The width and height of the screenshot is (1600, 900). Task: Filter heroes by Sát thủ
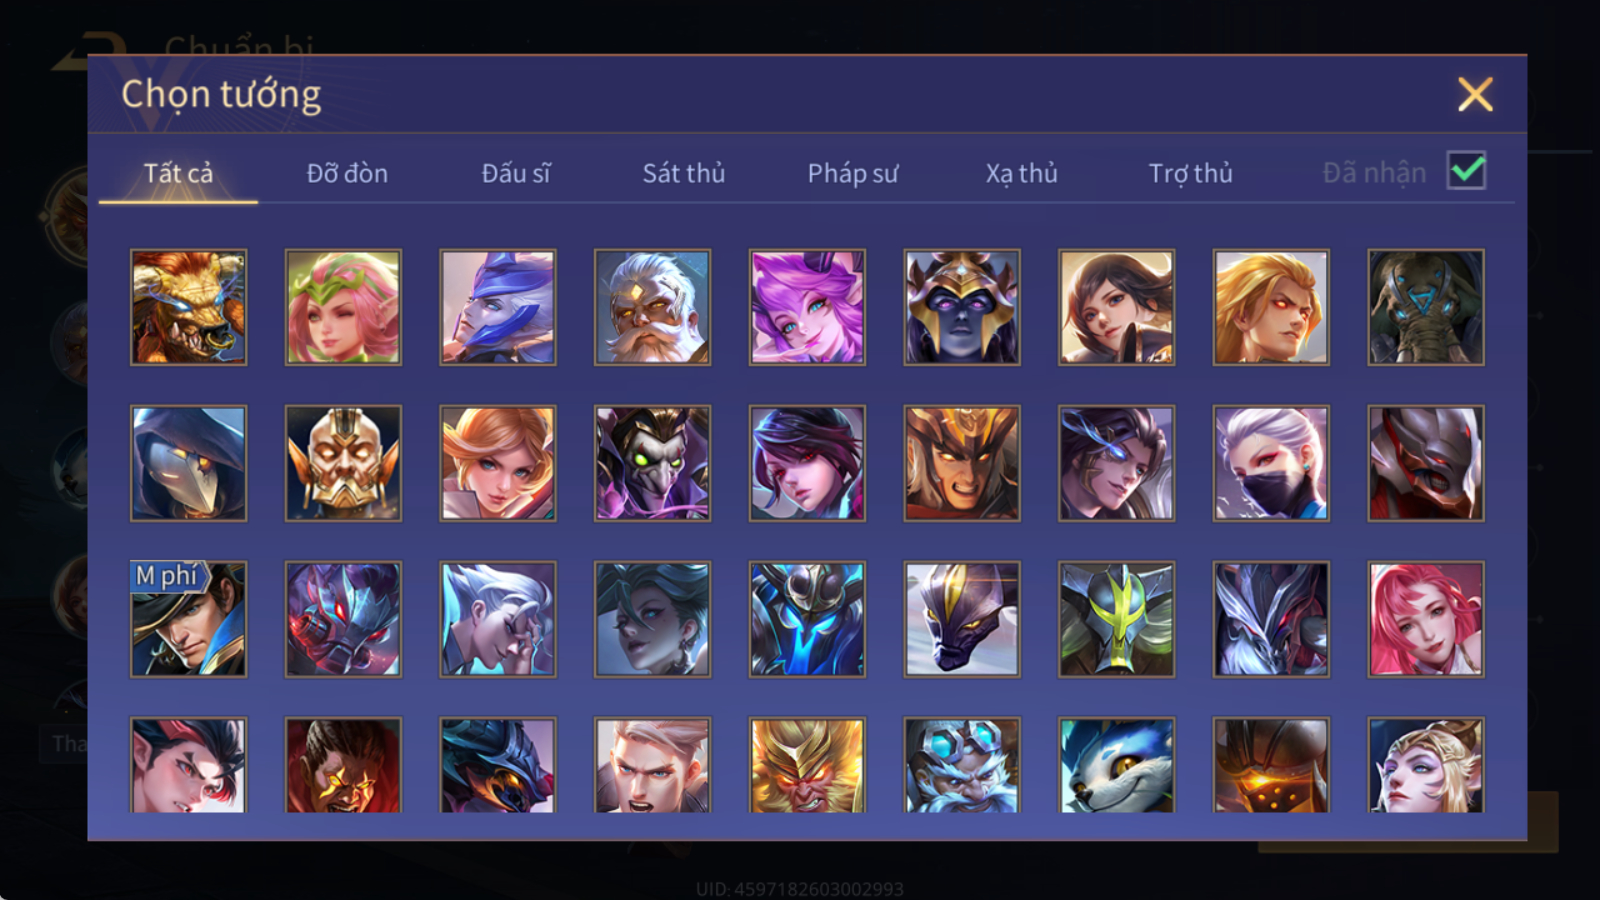(x=684, y=173)
